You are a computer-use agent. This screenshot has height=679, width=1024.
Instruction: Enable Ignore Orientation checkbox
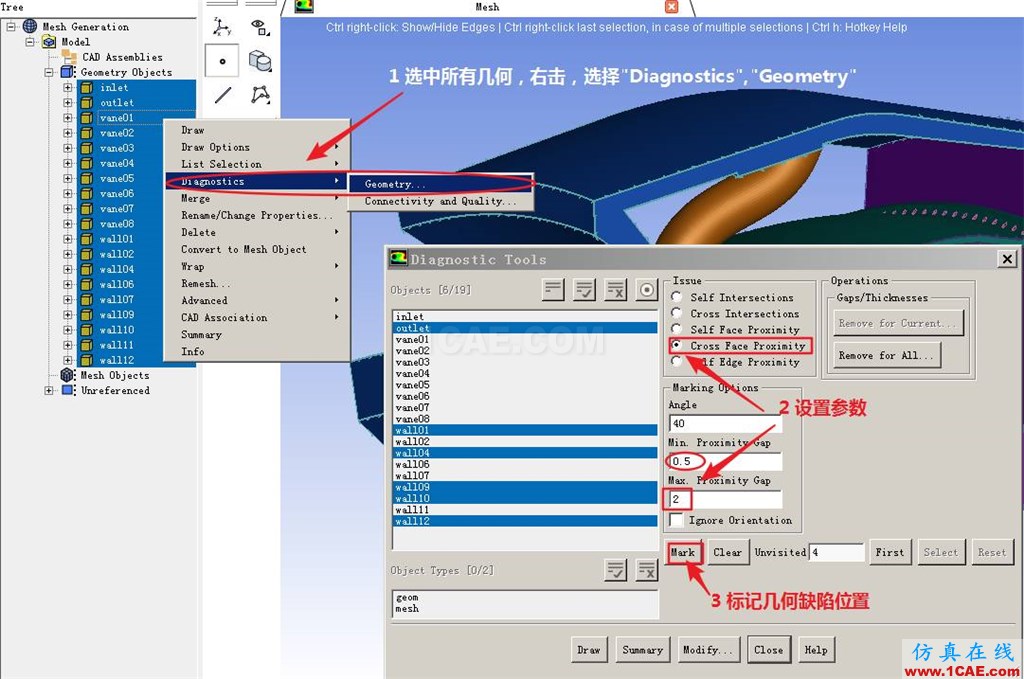coord(677,520)
